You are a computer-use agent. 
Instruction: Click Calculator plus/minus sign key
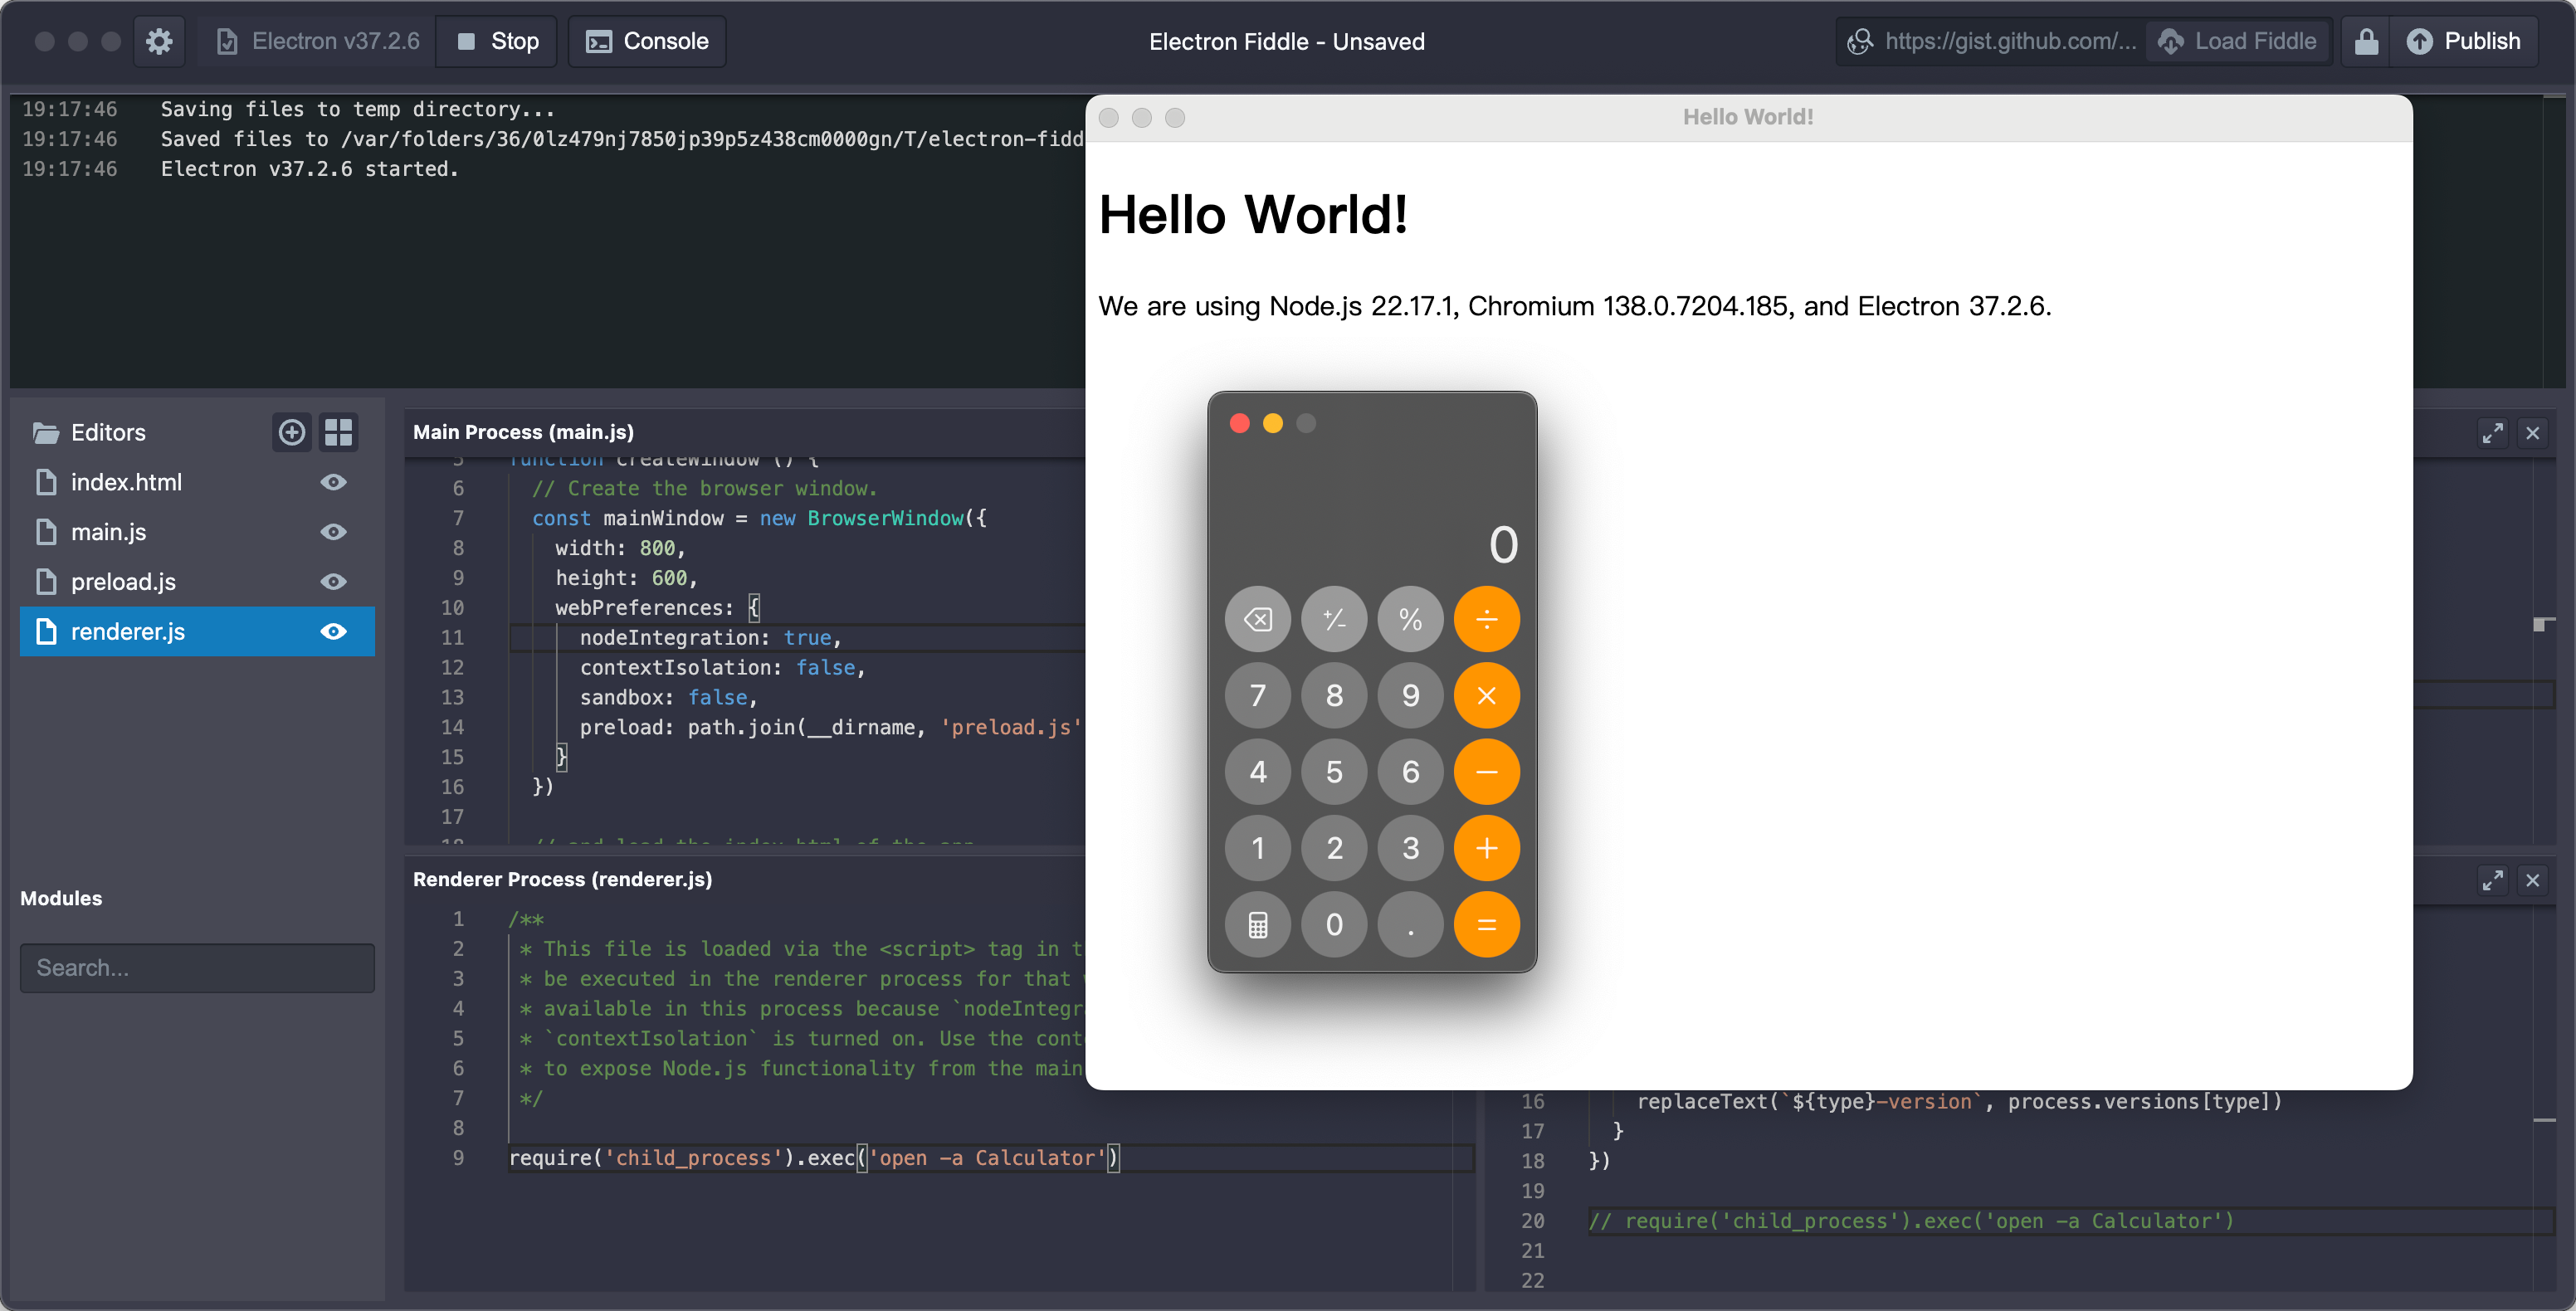pos(1334,619)
